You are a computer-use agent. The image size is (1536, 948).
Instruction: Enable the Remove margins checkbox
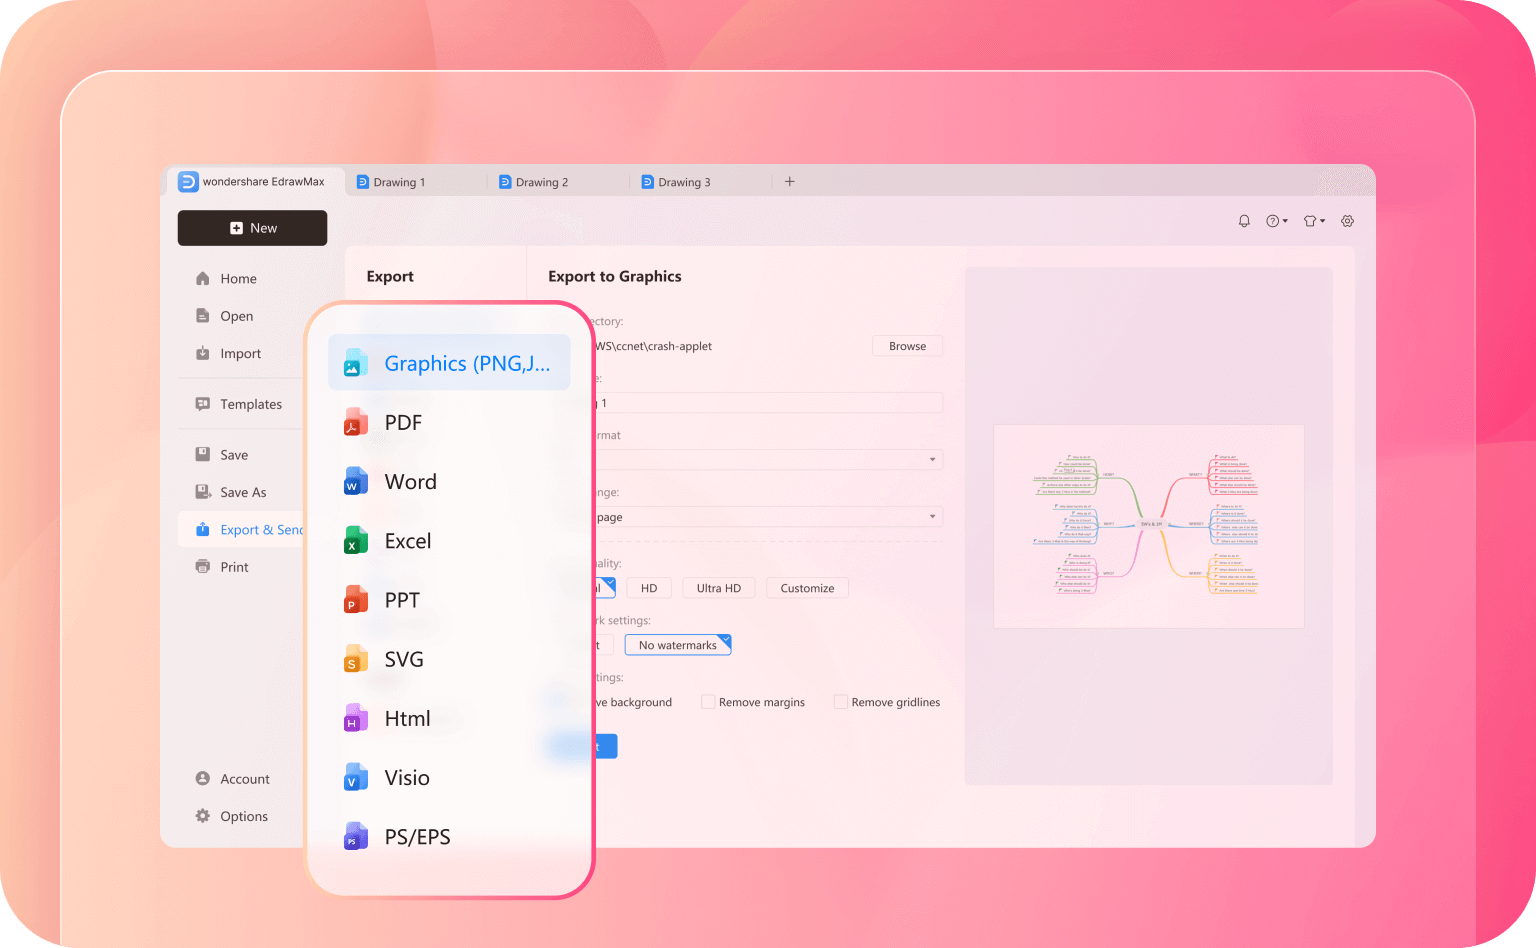(708, 702)
